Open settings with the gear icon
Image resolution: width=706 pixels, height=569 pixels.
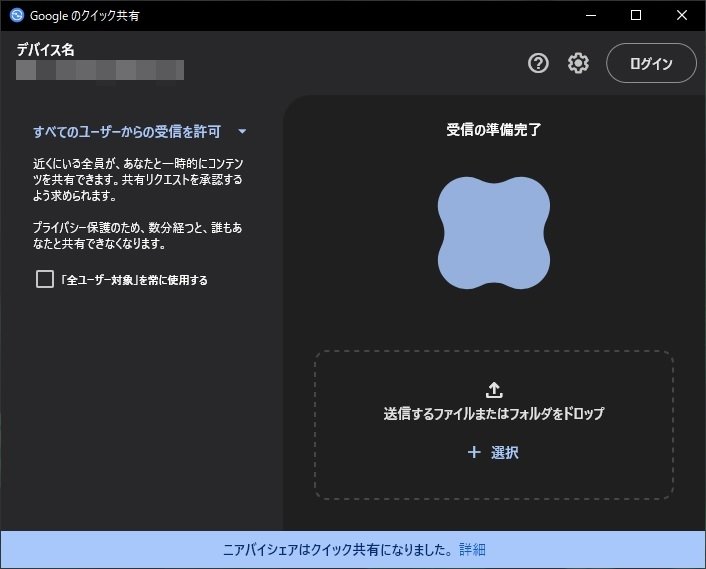578,63
